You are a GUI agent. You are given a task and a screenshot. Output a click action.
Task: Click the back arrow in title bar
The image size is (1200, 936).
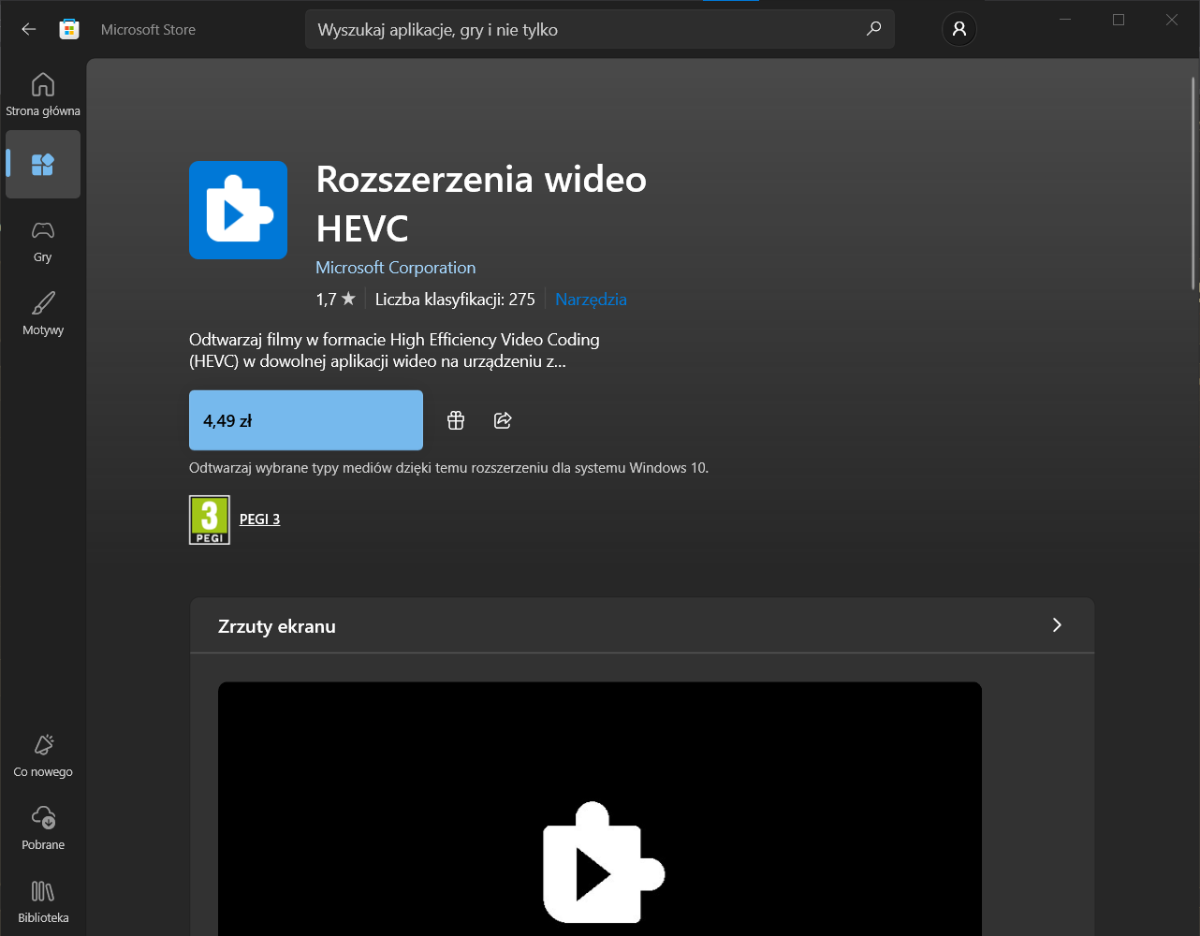pos(29,29)
